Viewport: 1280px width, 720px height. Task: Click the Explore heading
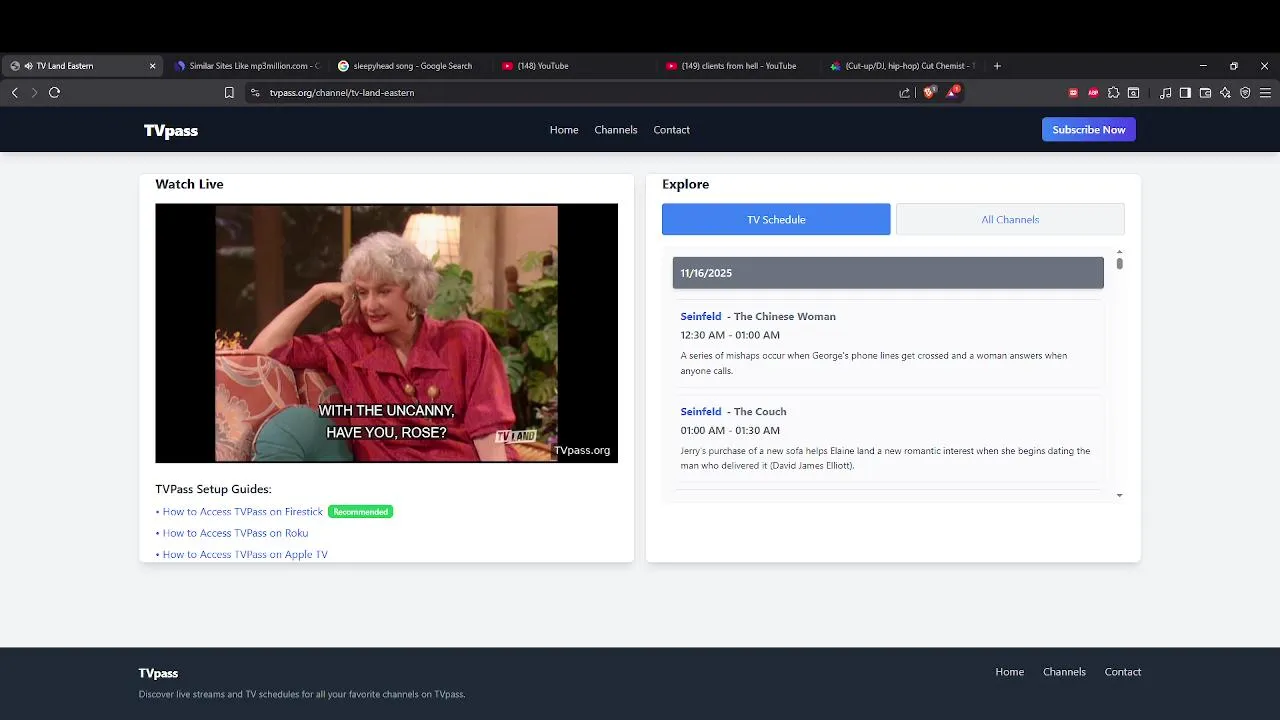[685, 184]
